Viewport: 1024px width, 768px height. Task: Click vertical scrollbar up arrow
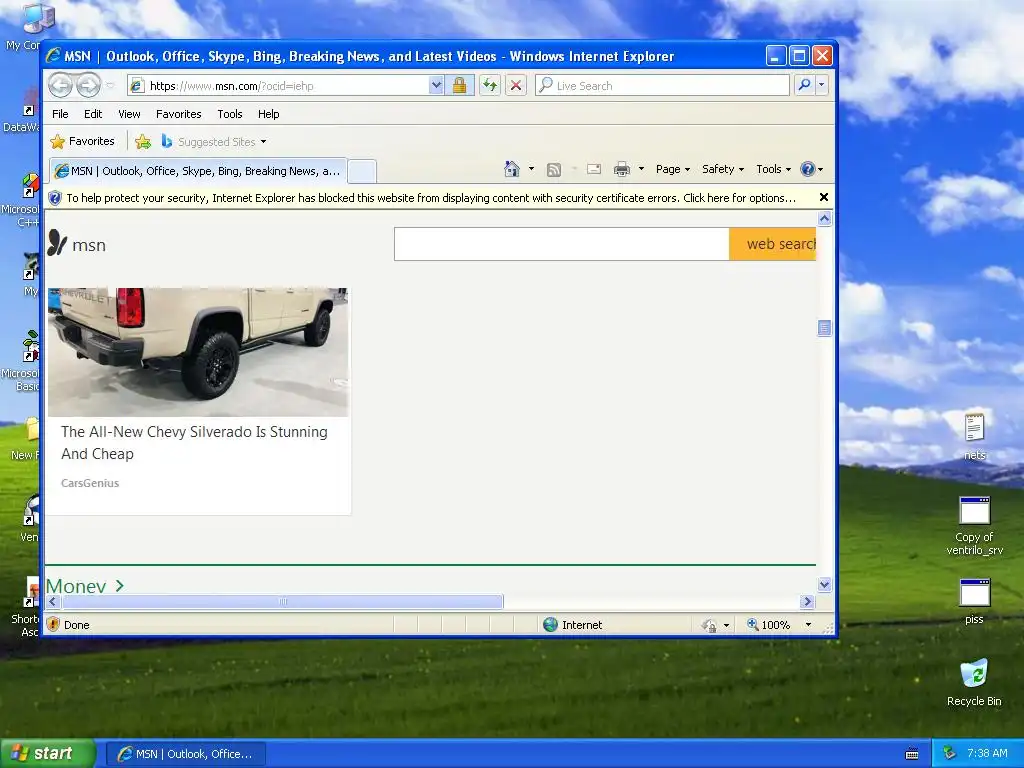824,219
